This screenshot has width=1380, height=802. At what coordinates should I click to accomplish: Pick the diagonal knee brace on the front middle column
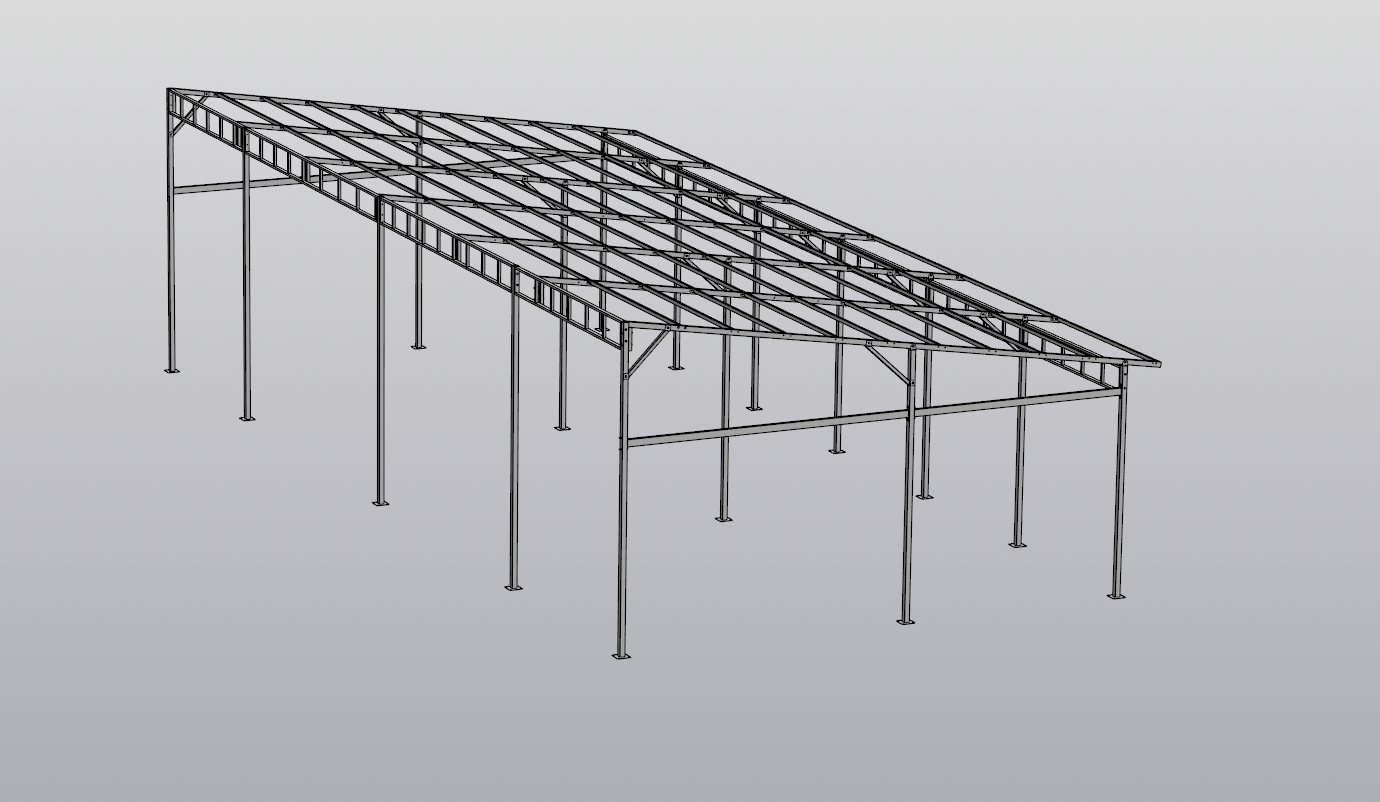pos(888,363)
